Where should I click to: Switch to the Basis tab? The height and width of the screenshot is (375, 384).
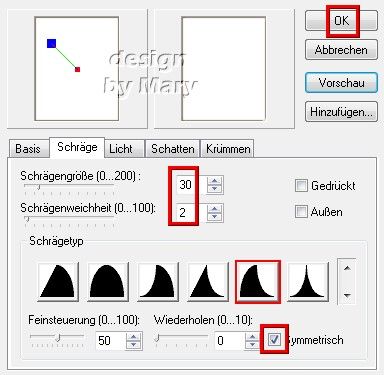(x=28, y=148)
